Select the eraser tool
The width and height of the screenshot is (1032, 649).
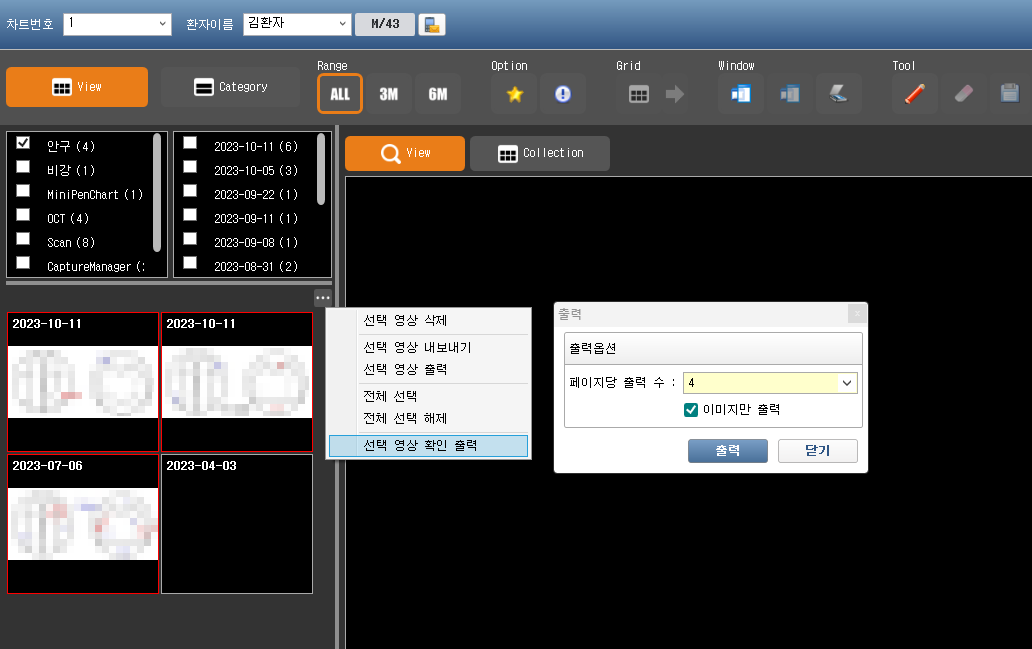(x=963, y=94)
